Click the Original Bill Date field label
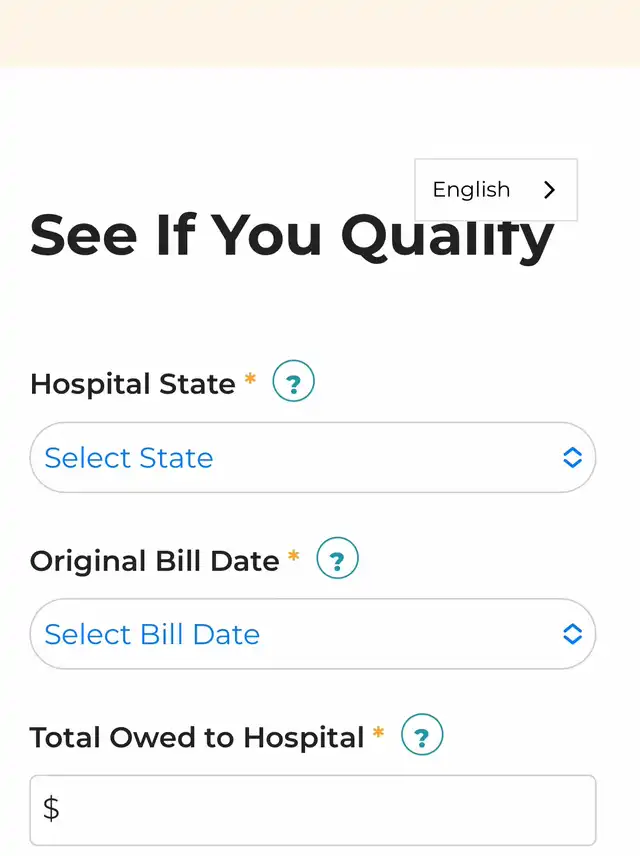This screenshot has height=856, width=640. pos(154,561)
